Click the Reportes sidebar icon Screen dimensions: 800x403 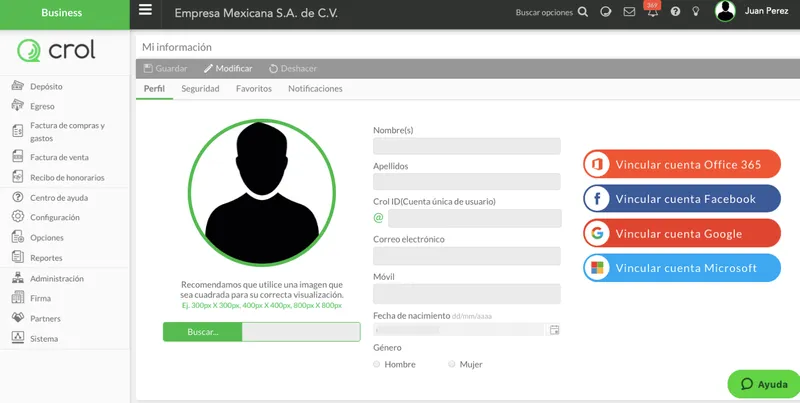(18, 257)
